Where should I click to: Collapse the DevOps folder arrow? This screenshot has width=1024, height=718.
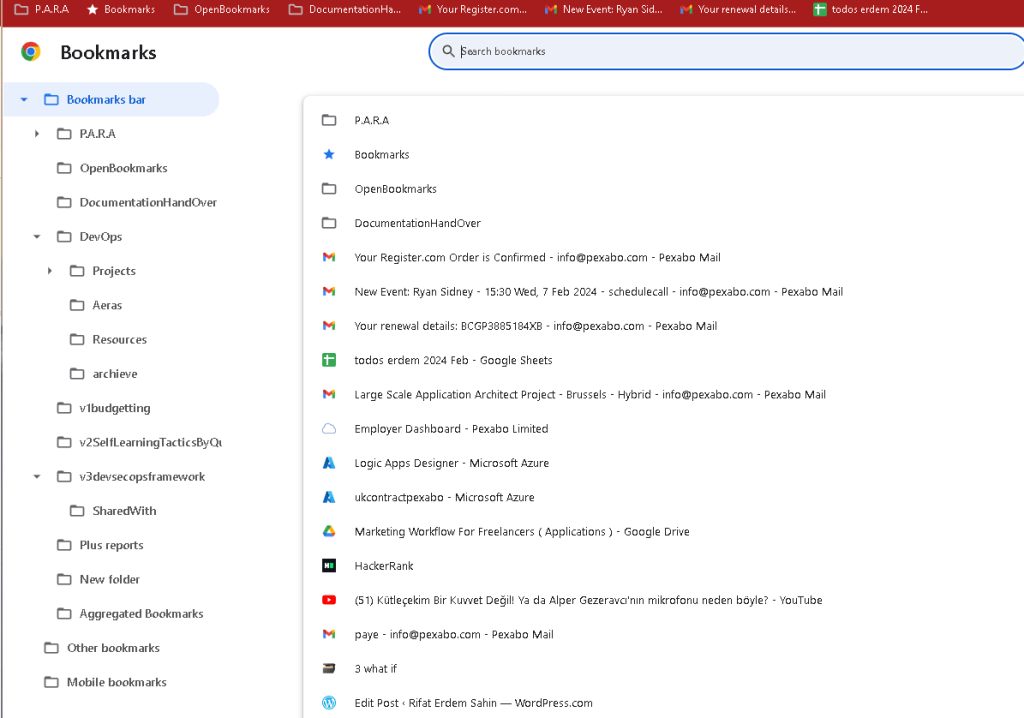[x=37, y=237]
